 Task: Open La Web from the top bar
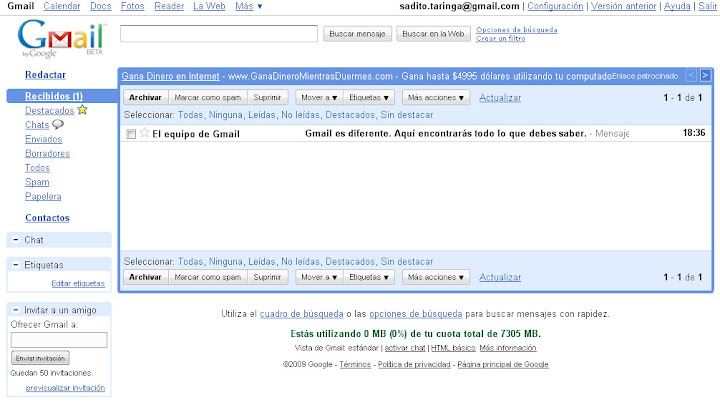pyautogui.click(x=209, y=6)
